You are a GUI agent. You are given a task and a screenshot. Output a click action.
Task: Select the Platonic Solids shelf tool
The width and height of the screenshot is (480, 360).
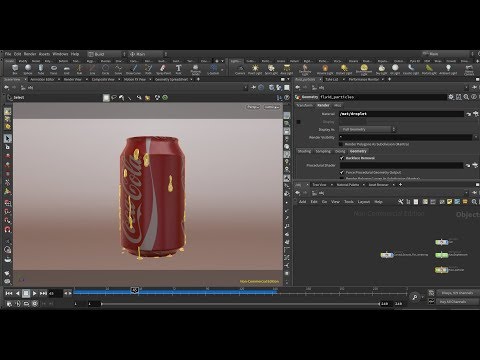(x=195, y=70)
